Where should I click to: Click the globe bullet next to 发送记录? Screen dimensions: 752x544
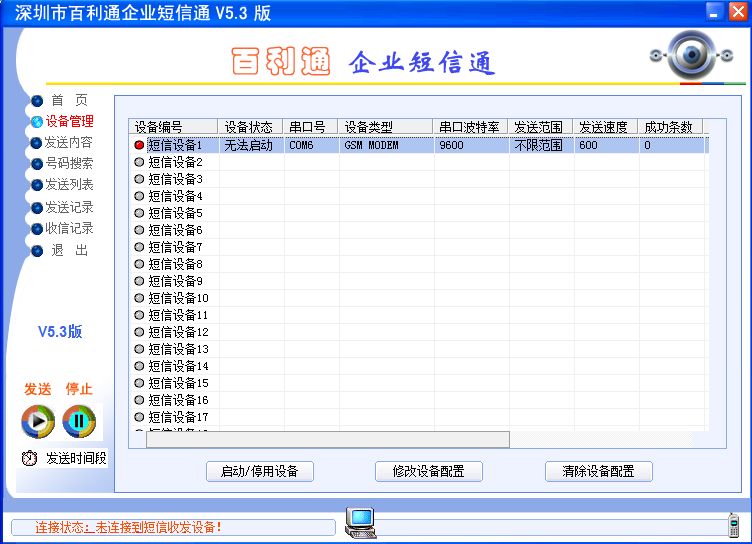(x=37, y=208)
